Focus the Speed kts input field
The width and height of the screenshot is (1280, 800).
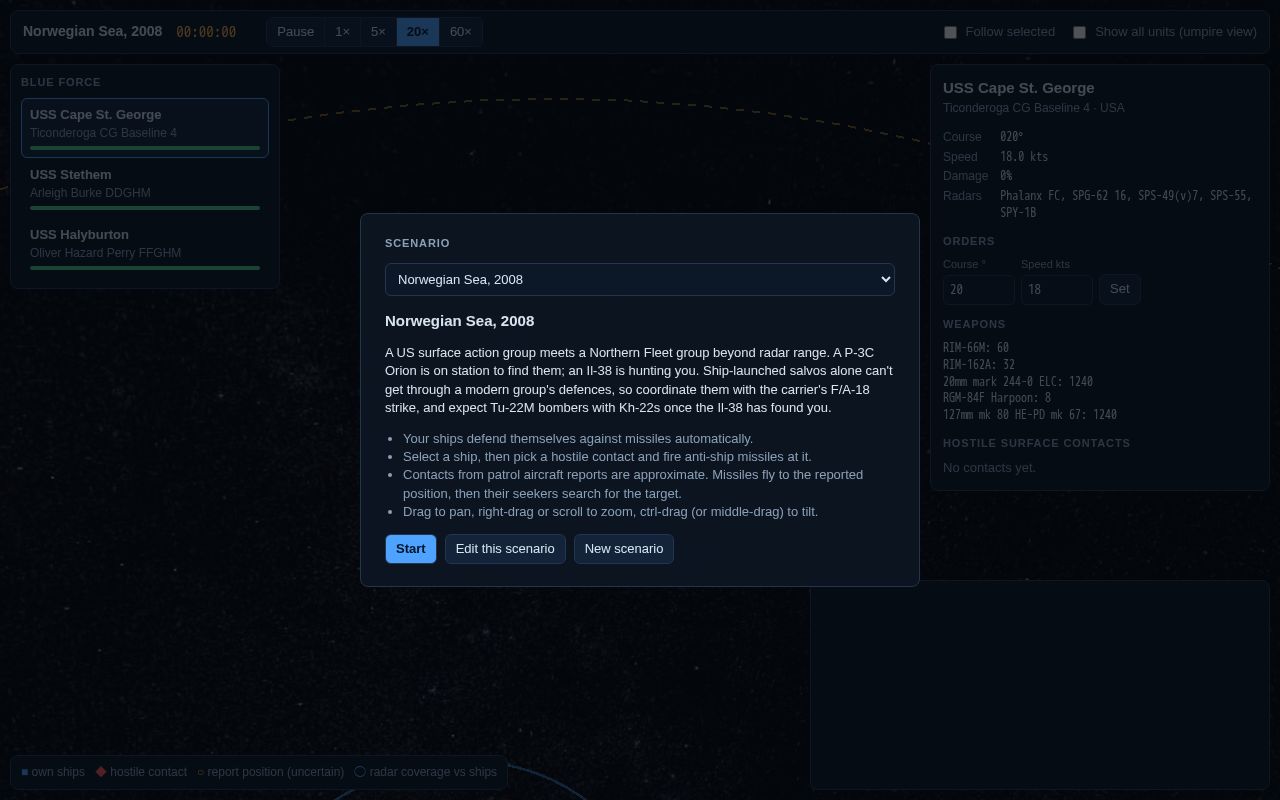pos(1057,290)
